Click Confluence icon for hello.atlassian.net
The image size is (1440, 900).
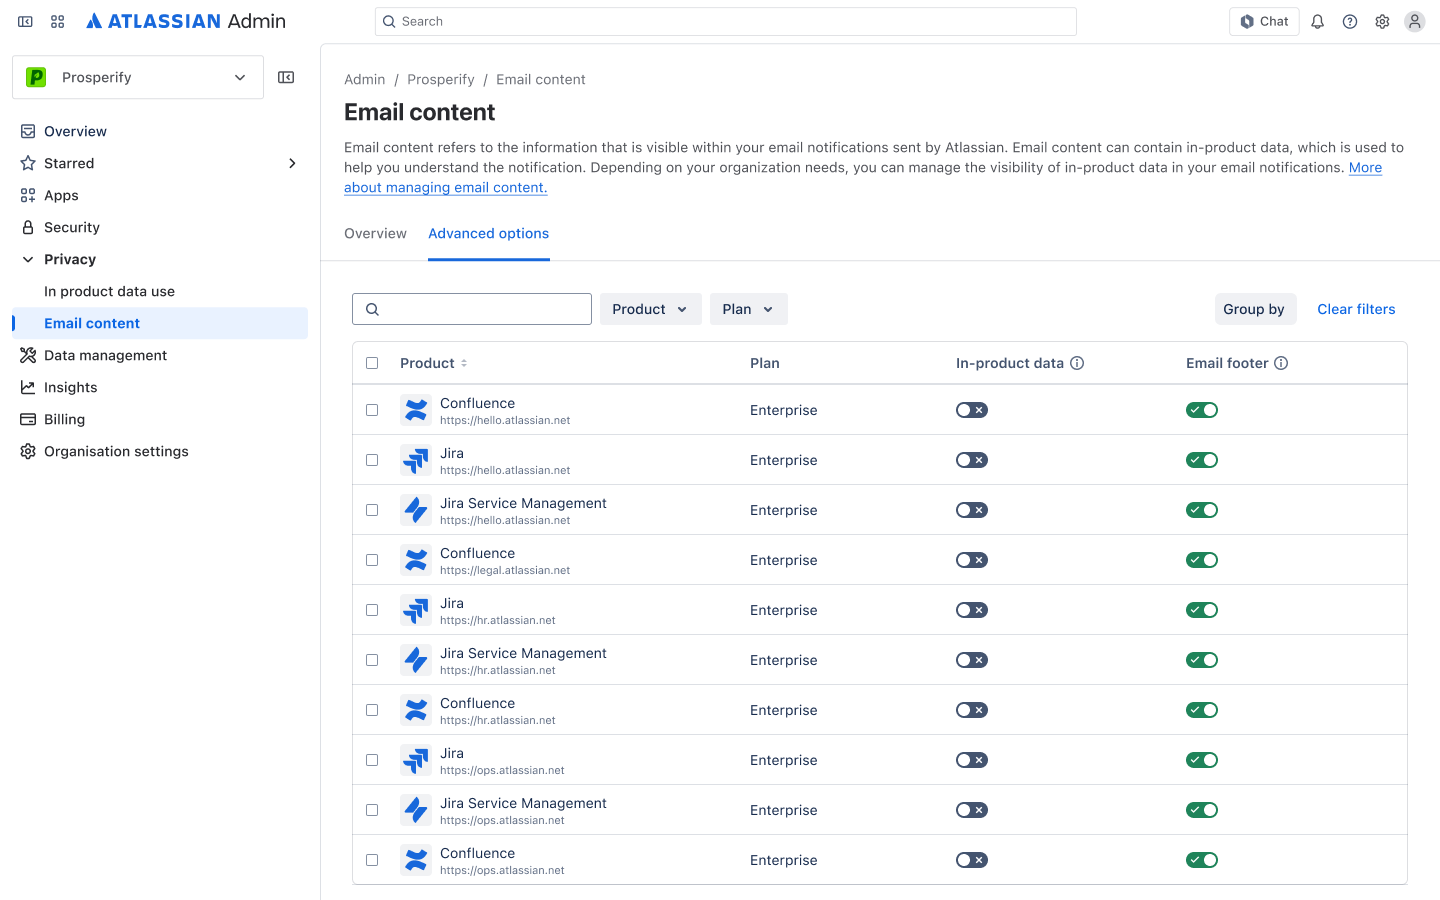point(416,410)
